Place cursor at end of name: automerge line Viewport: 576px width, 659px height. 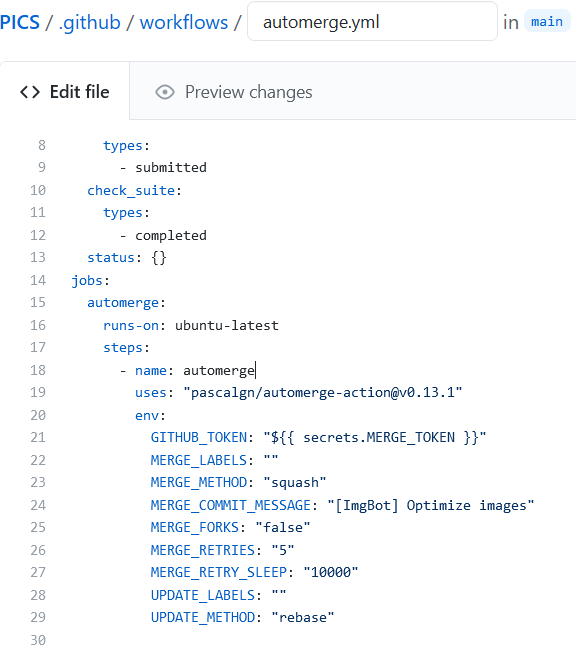pyautogui.click(x=255, y=370)
